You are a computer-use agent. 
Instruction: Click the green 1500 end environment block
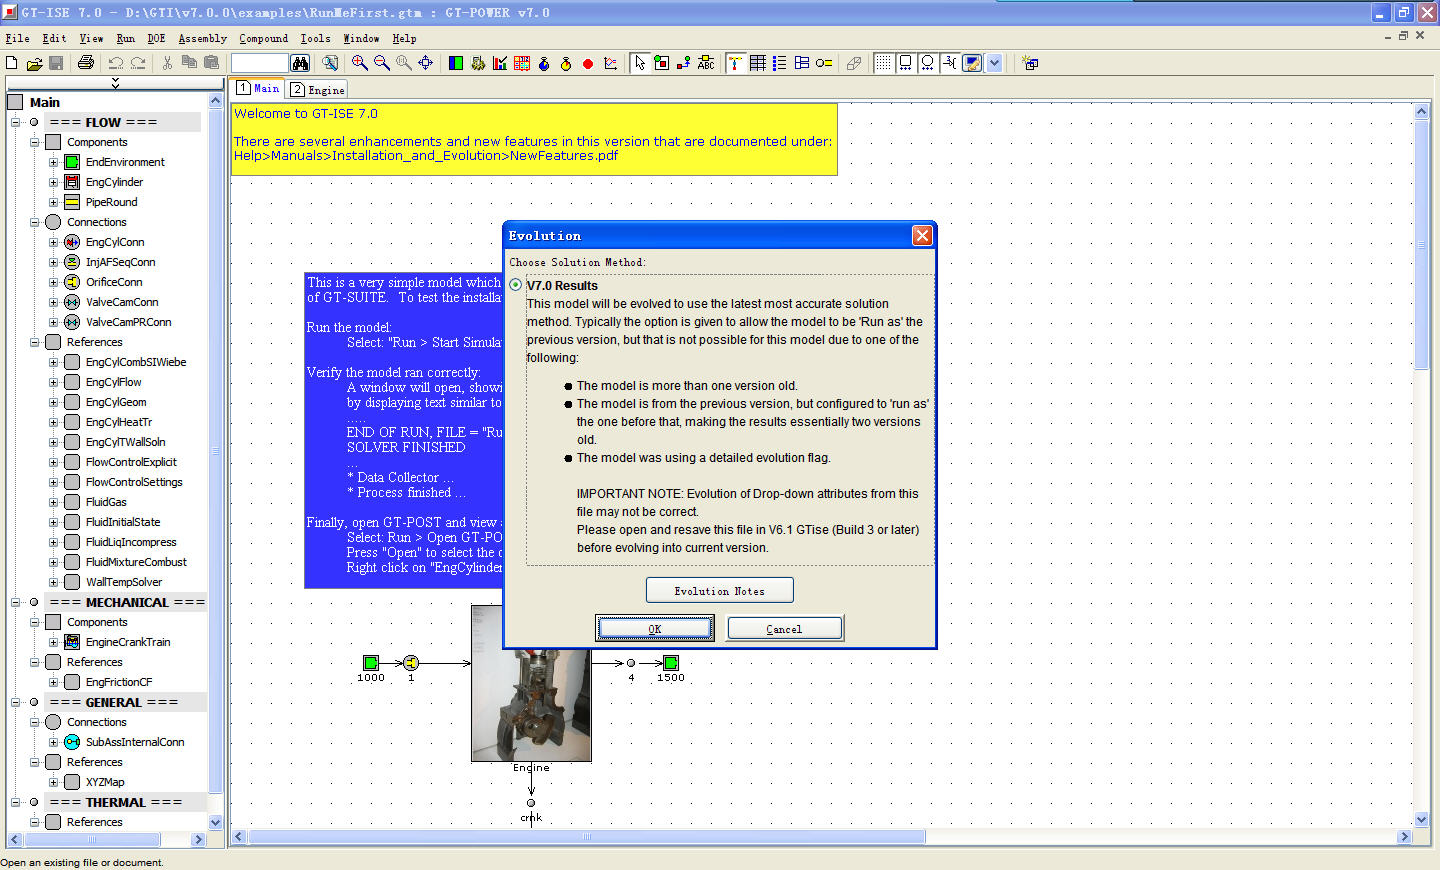[671, 662]
